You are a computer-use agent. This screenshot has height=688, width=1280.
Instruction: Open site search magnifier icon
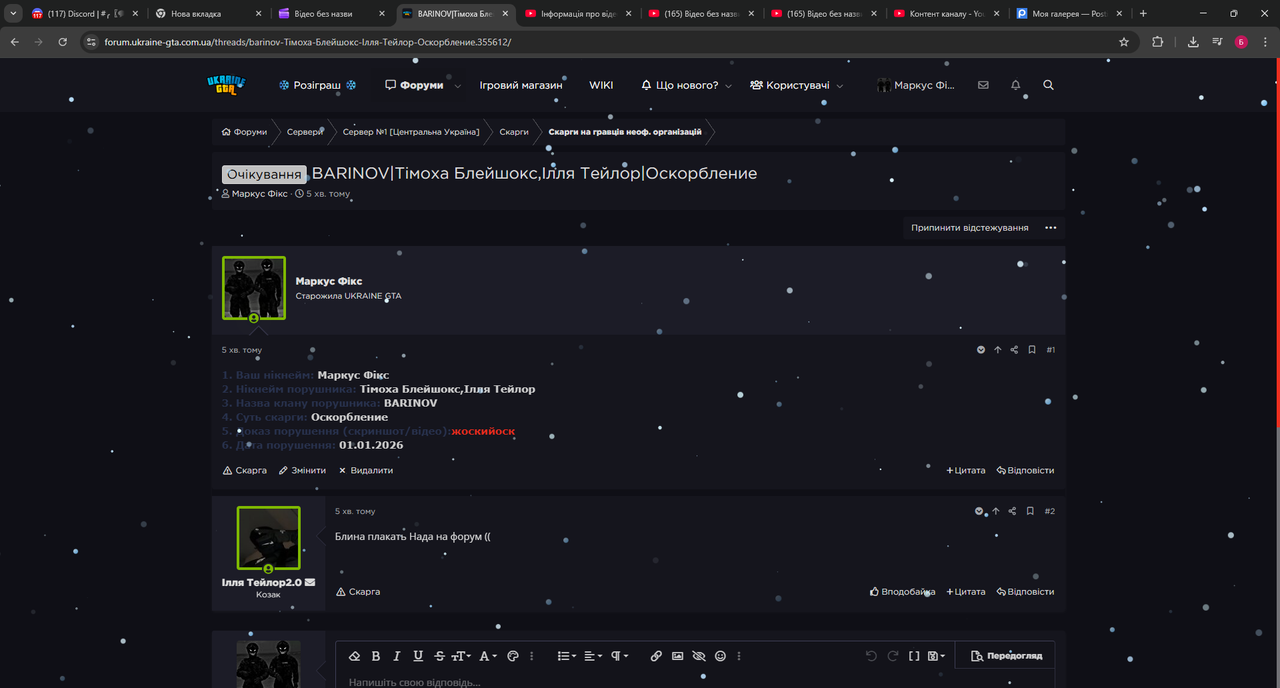pos(1048,85)
